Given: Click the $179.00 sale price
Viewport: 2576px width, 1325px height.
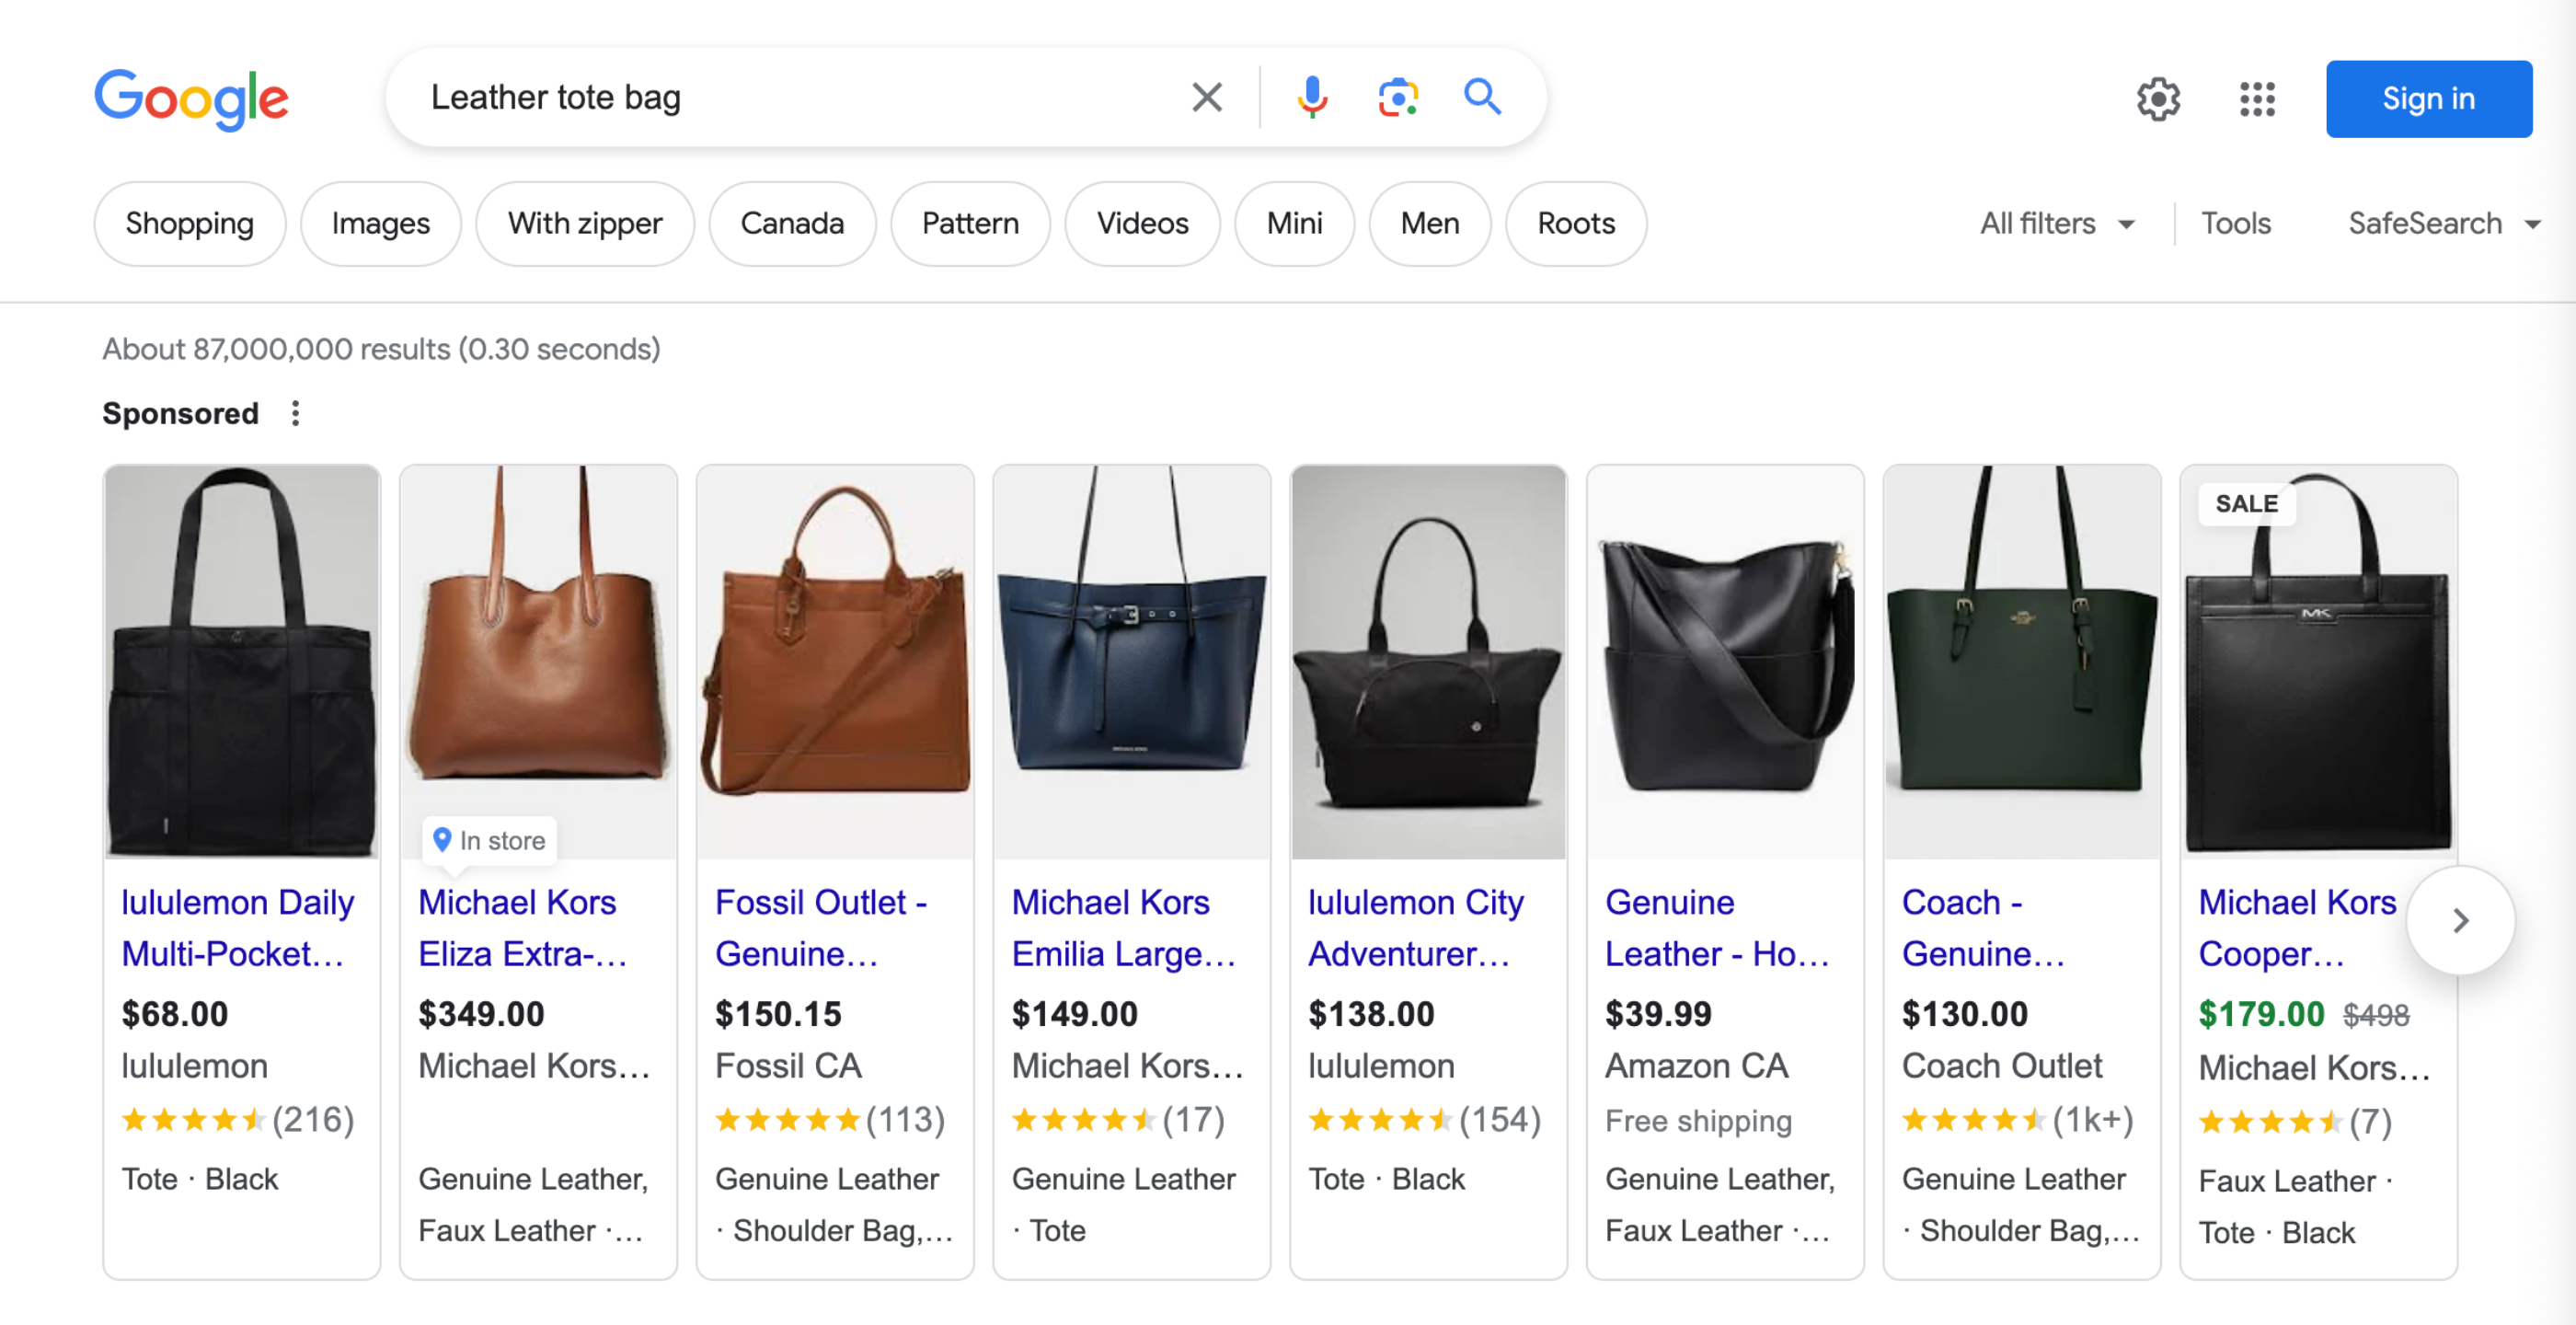Looking at the screenshot, I should 2260,1013.
